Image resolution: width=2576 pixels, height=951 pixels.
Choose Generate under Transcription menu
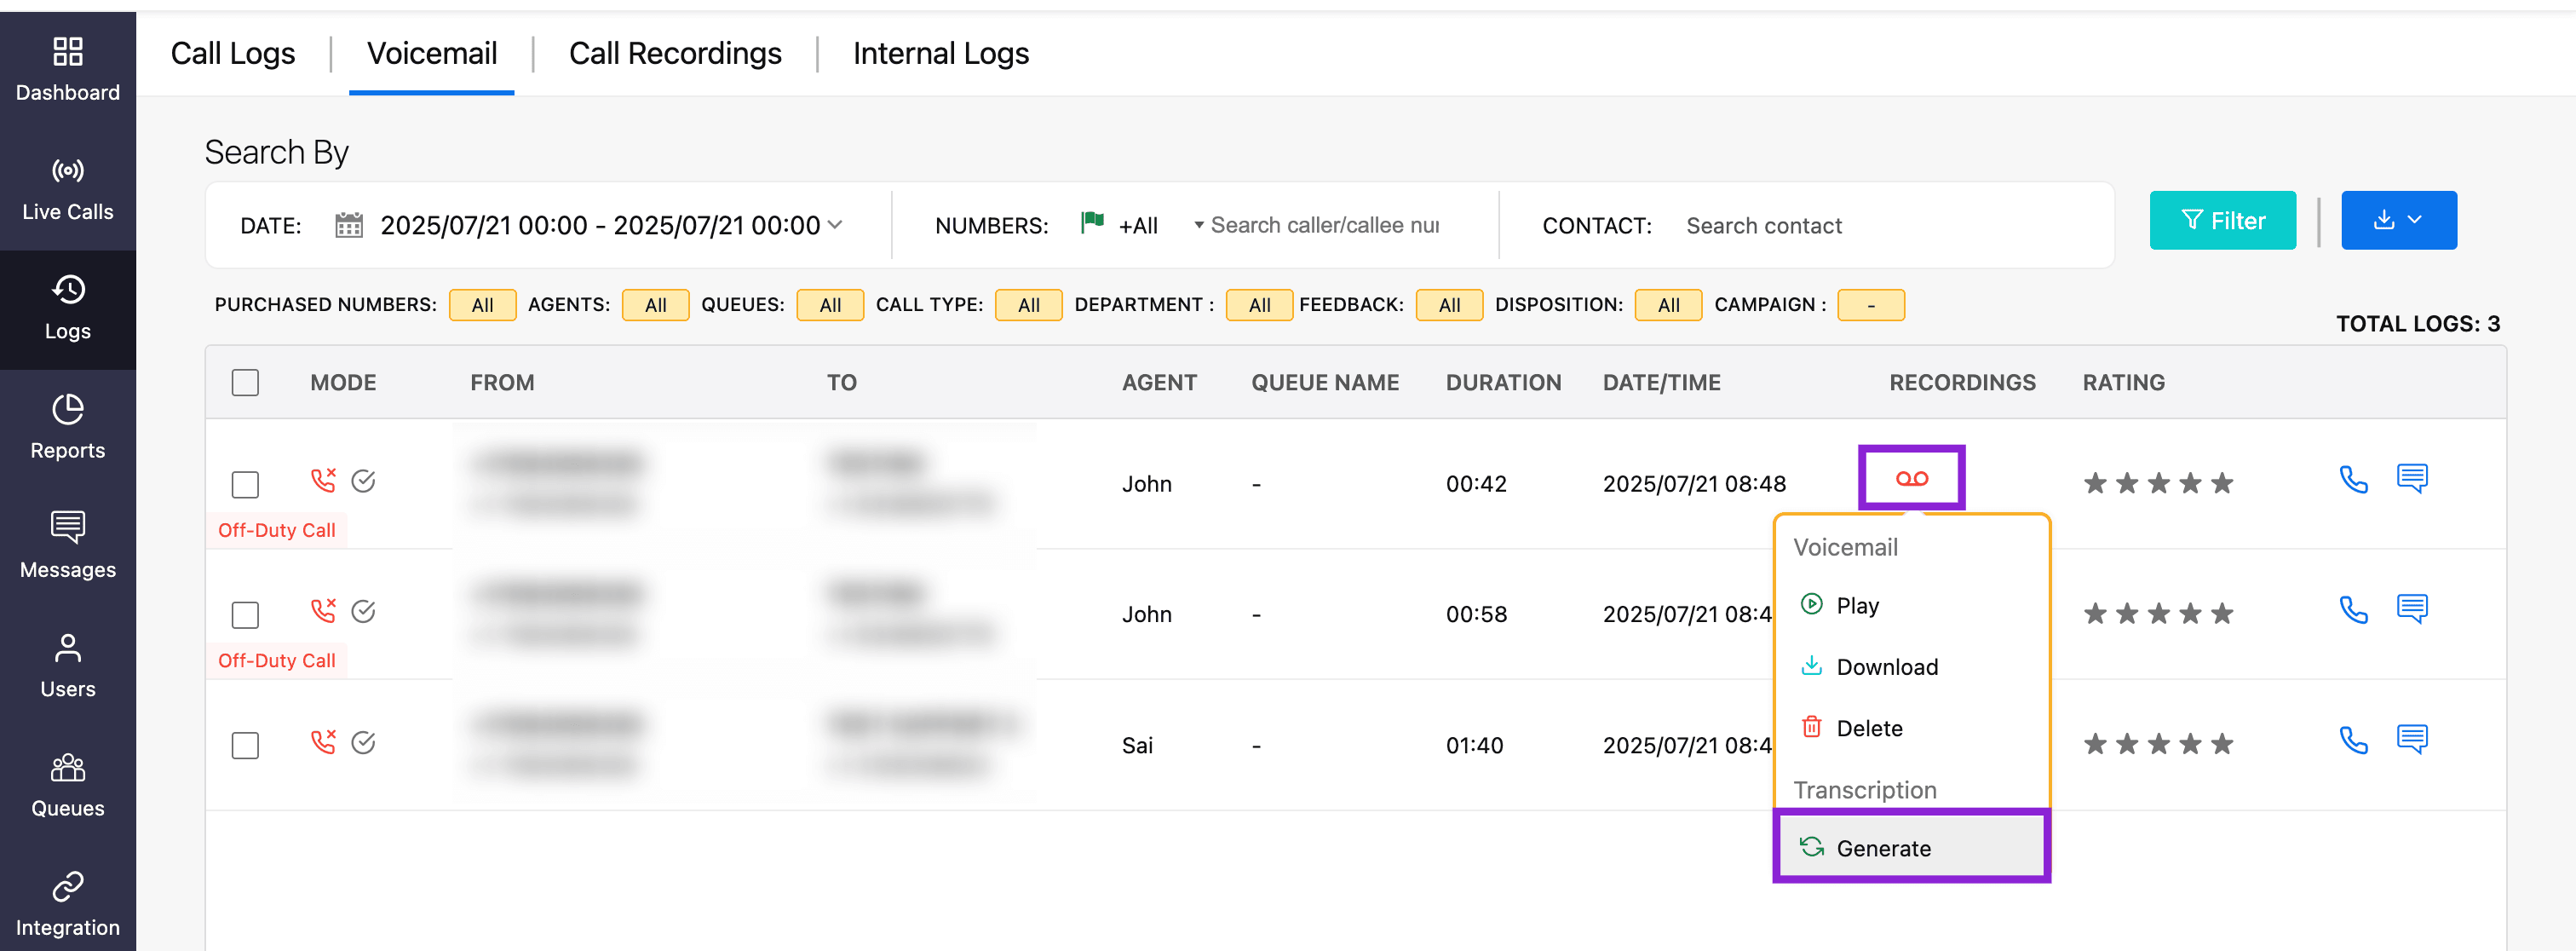coord(1883,847)
